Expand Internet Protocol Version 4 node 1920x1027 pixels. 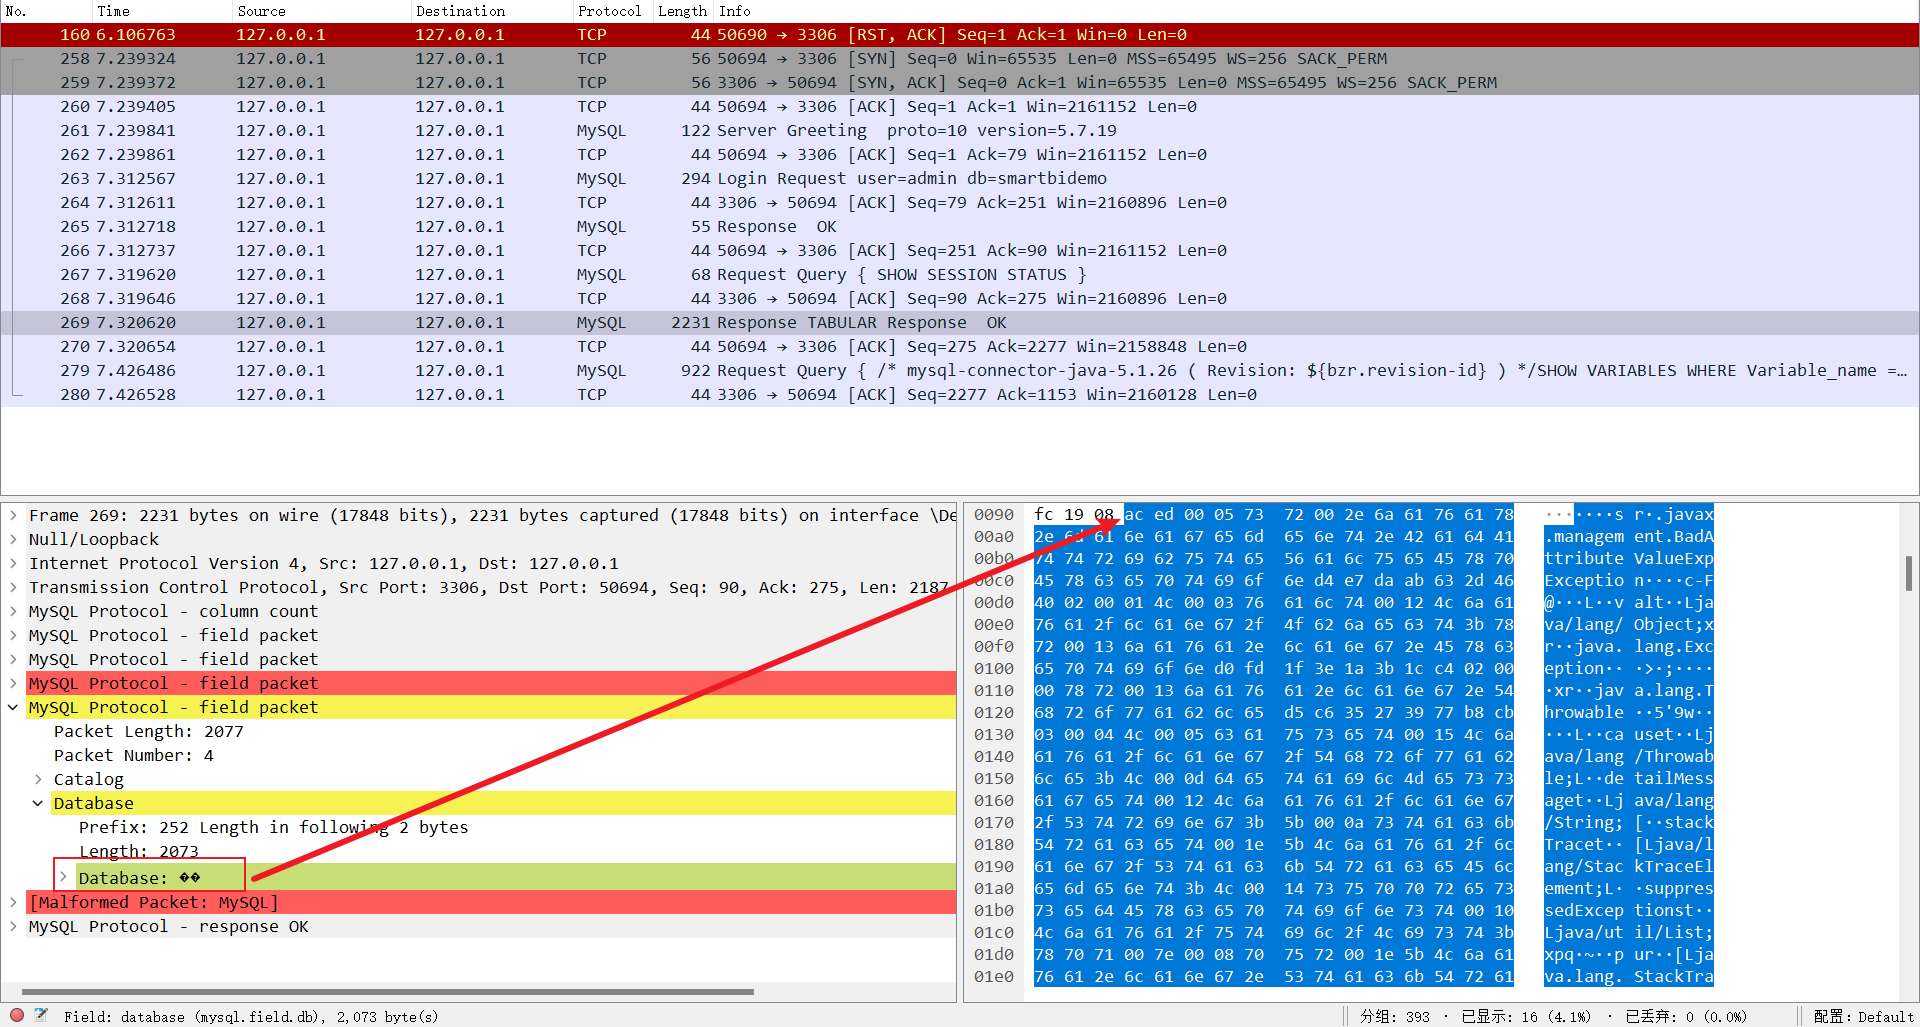13,564
